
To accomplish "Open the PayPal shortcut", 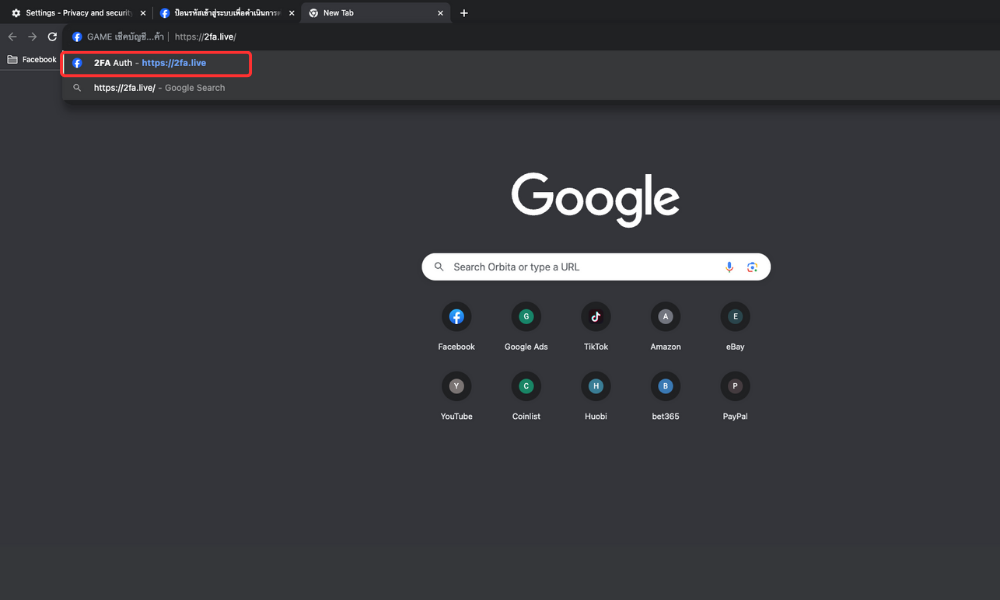I will point(735,395).
